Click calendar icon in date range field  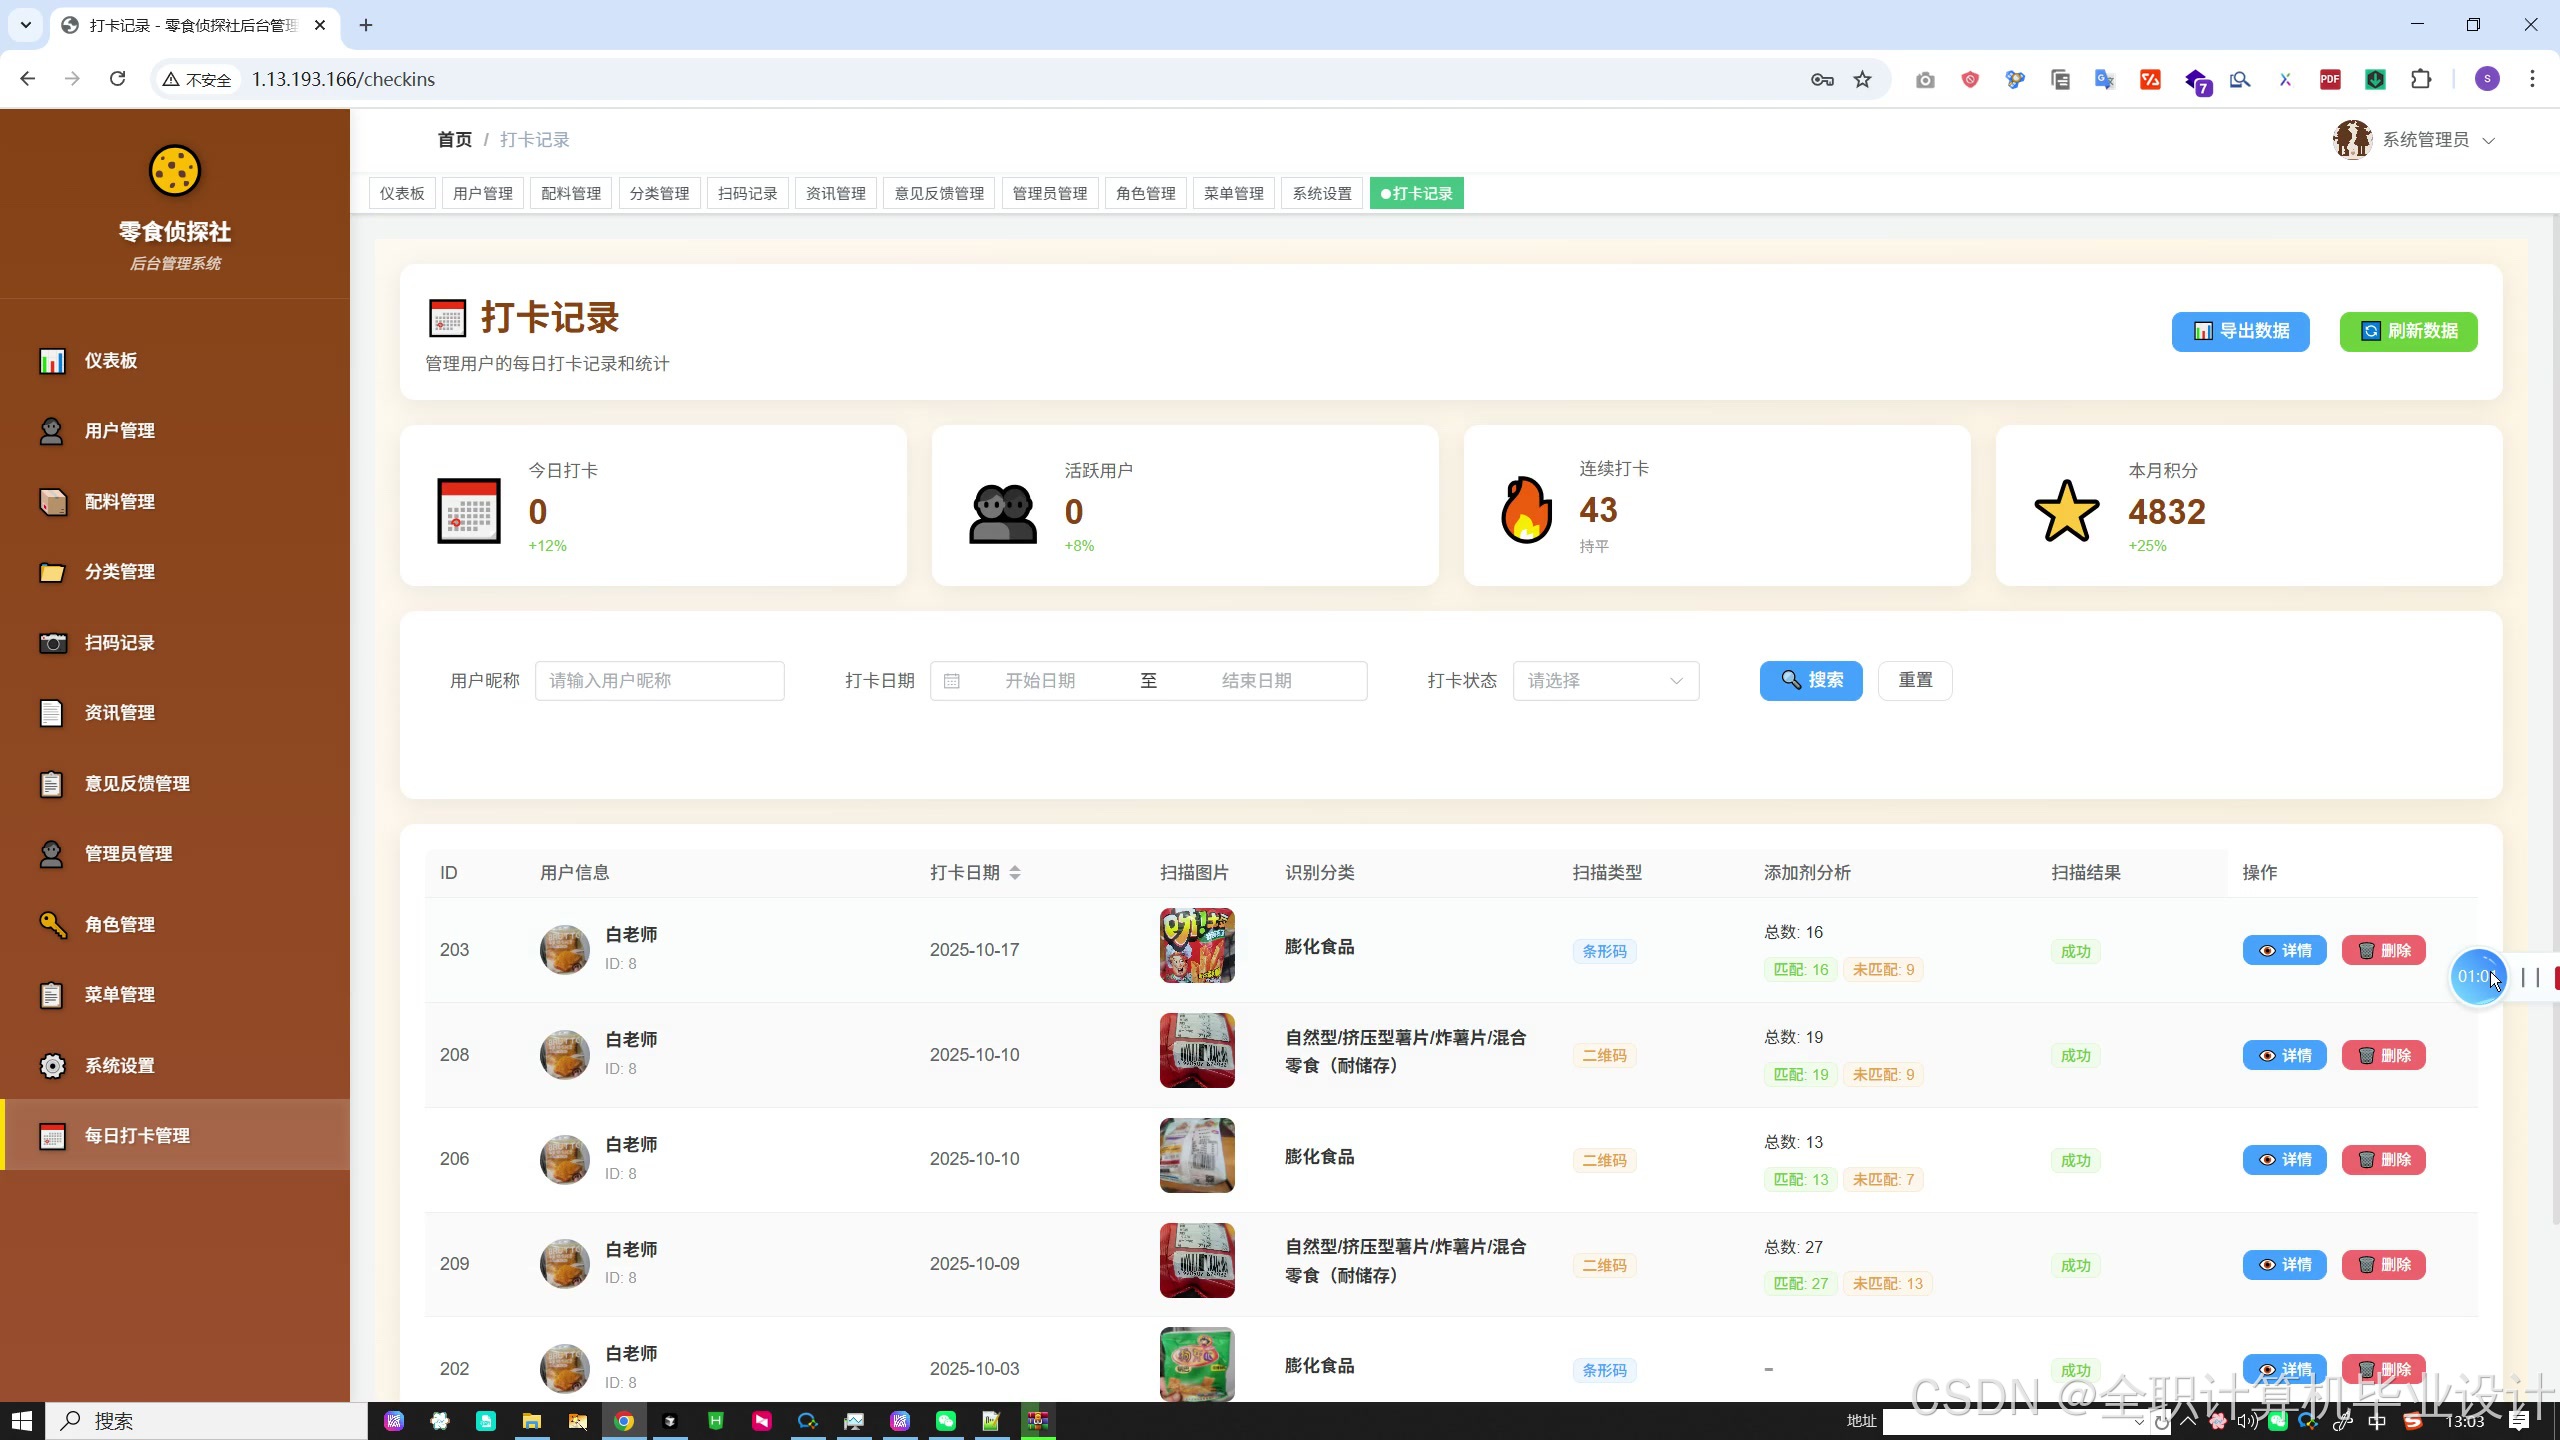click(952, 681)
